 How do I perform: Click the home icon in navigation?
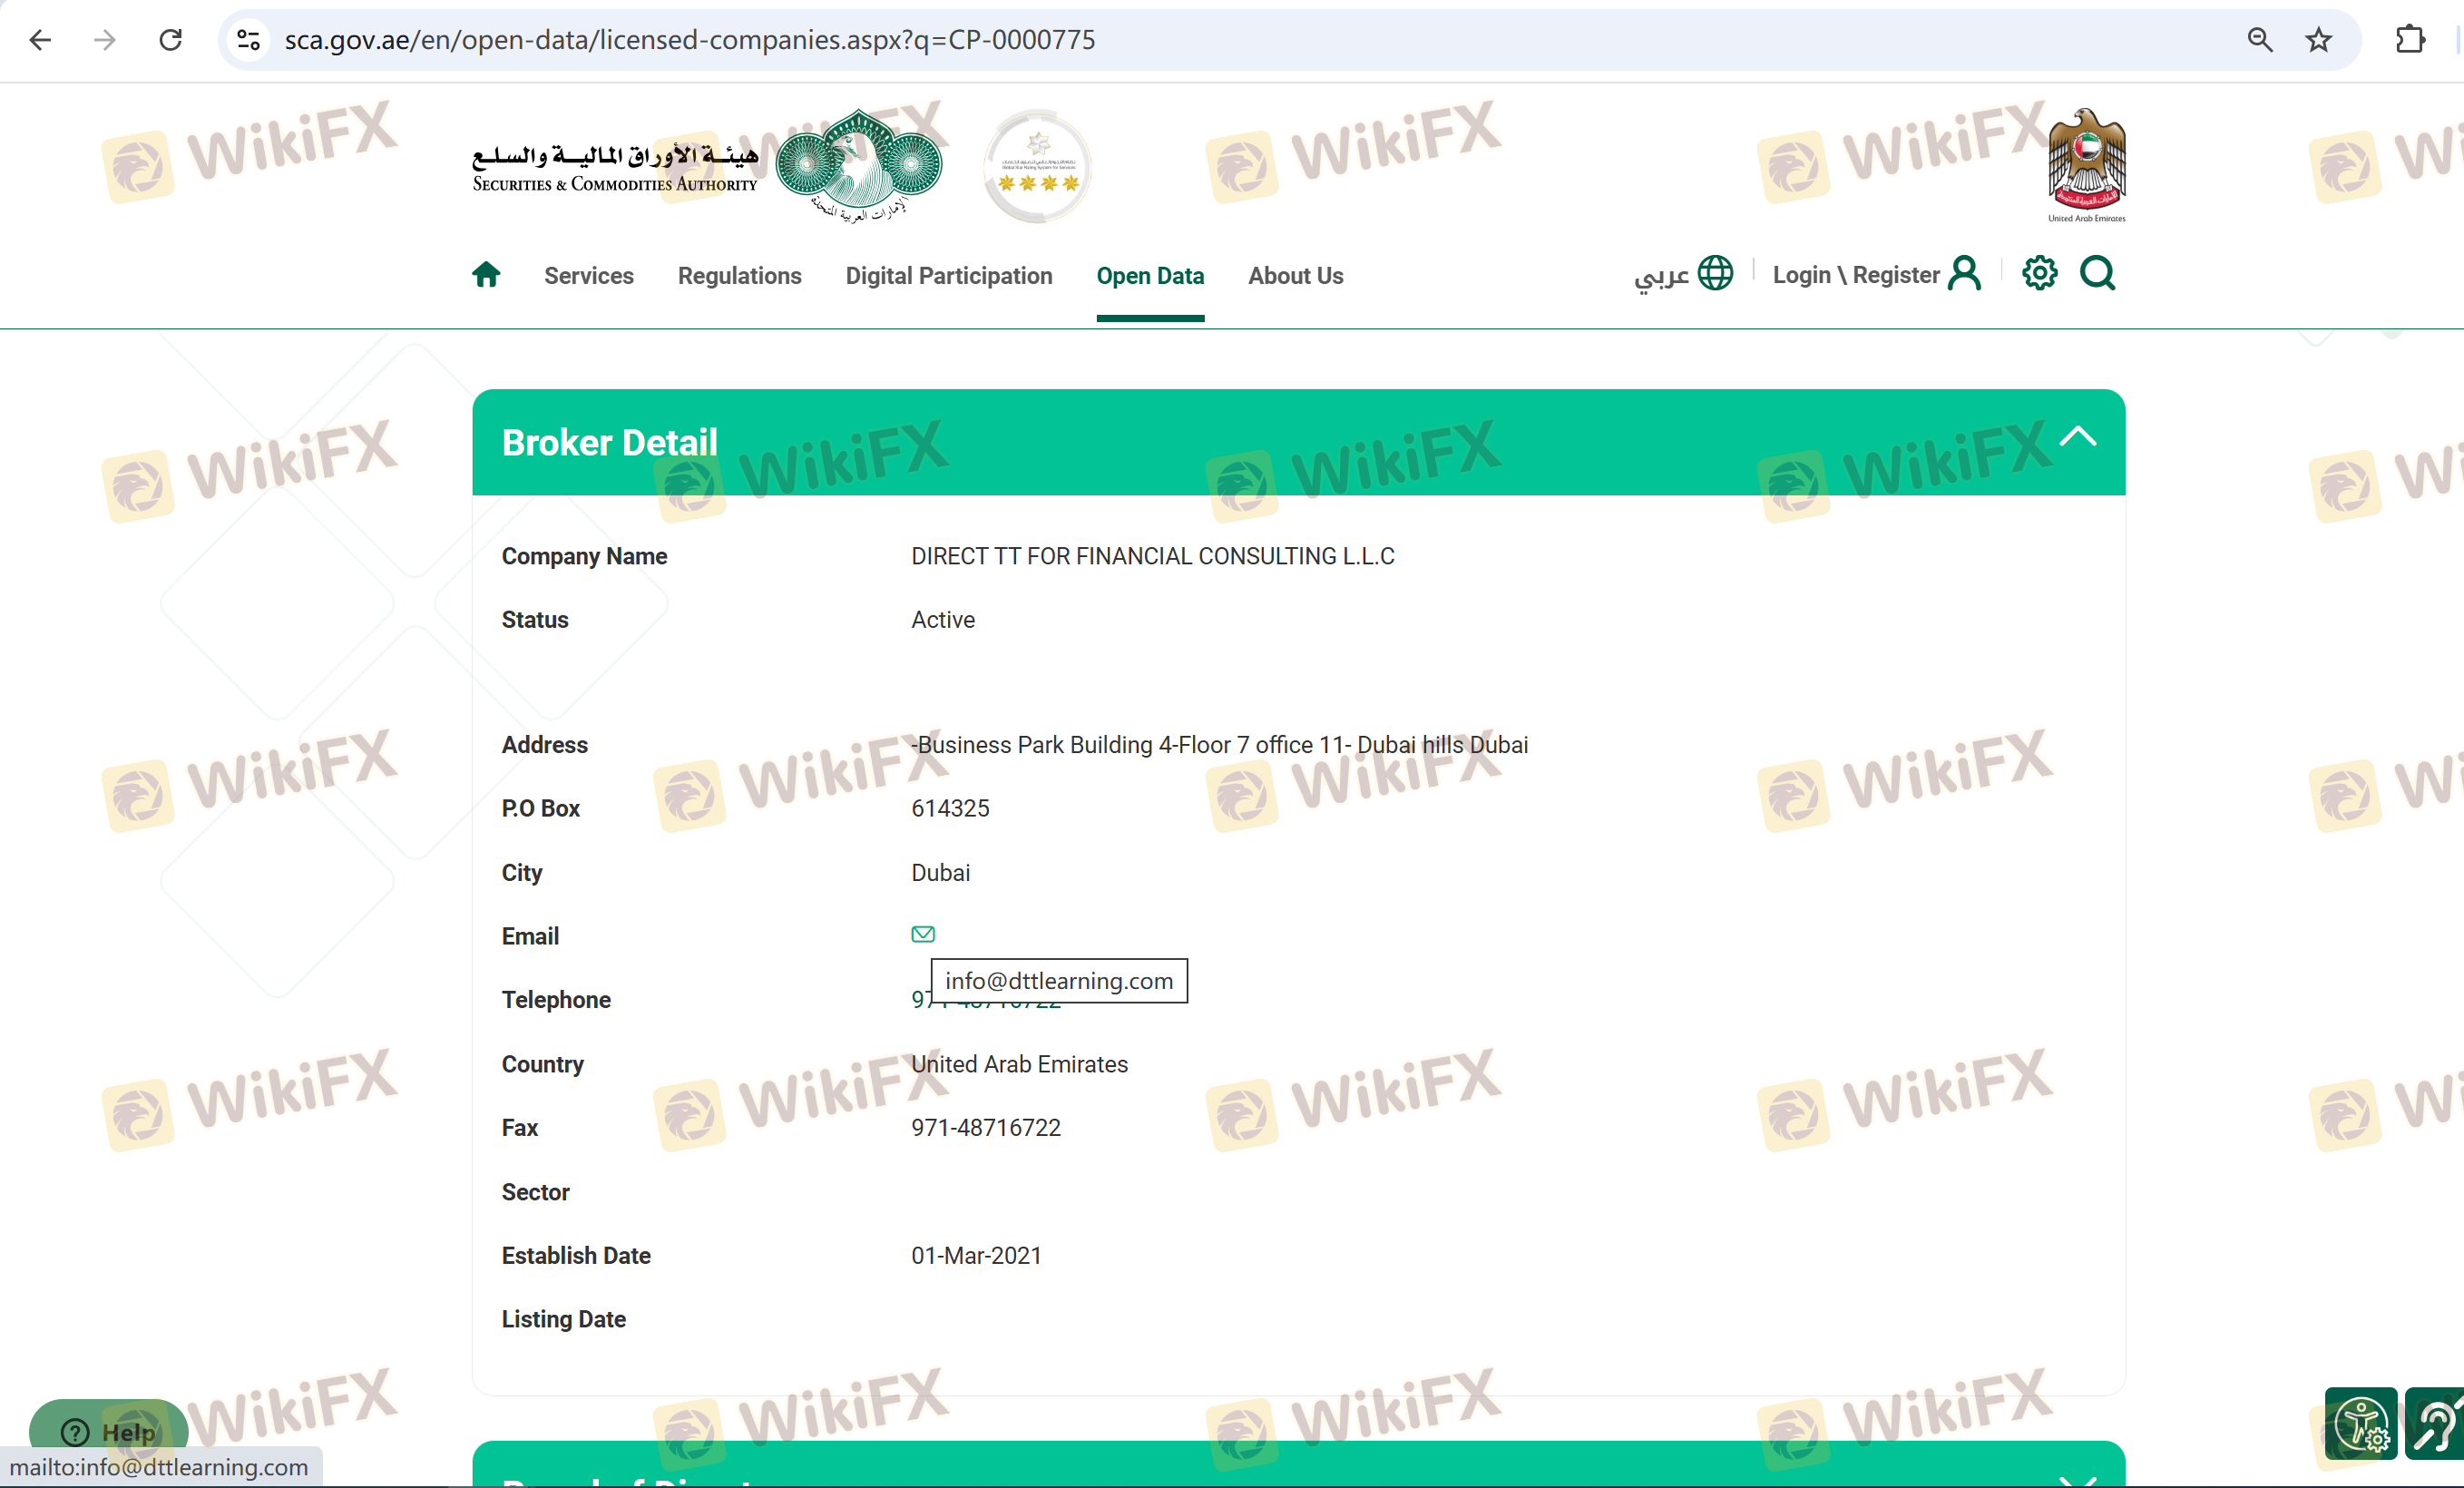pos(486,275)
